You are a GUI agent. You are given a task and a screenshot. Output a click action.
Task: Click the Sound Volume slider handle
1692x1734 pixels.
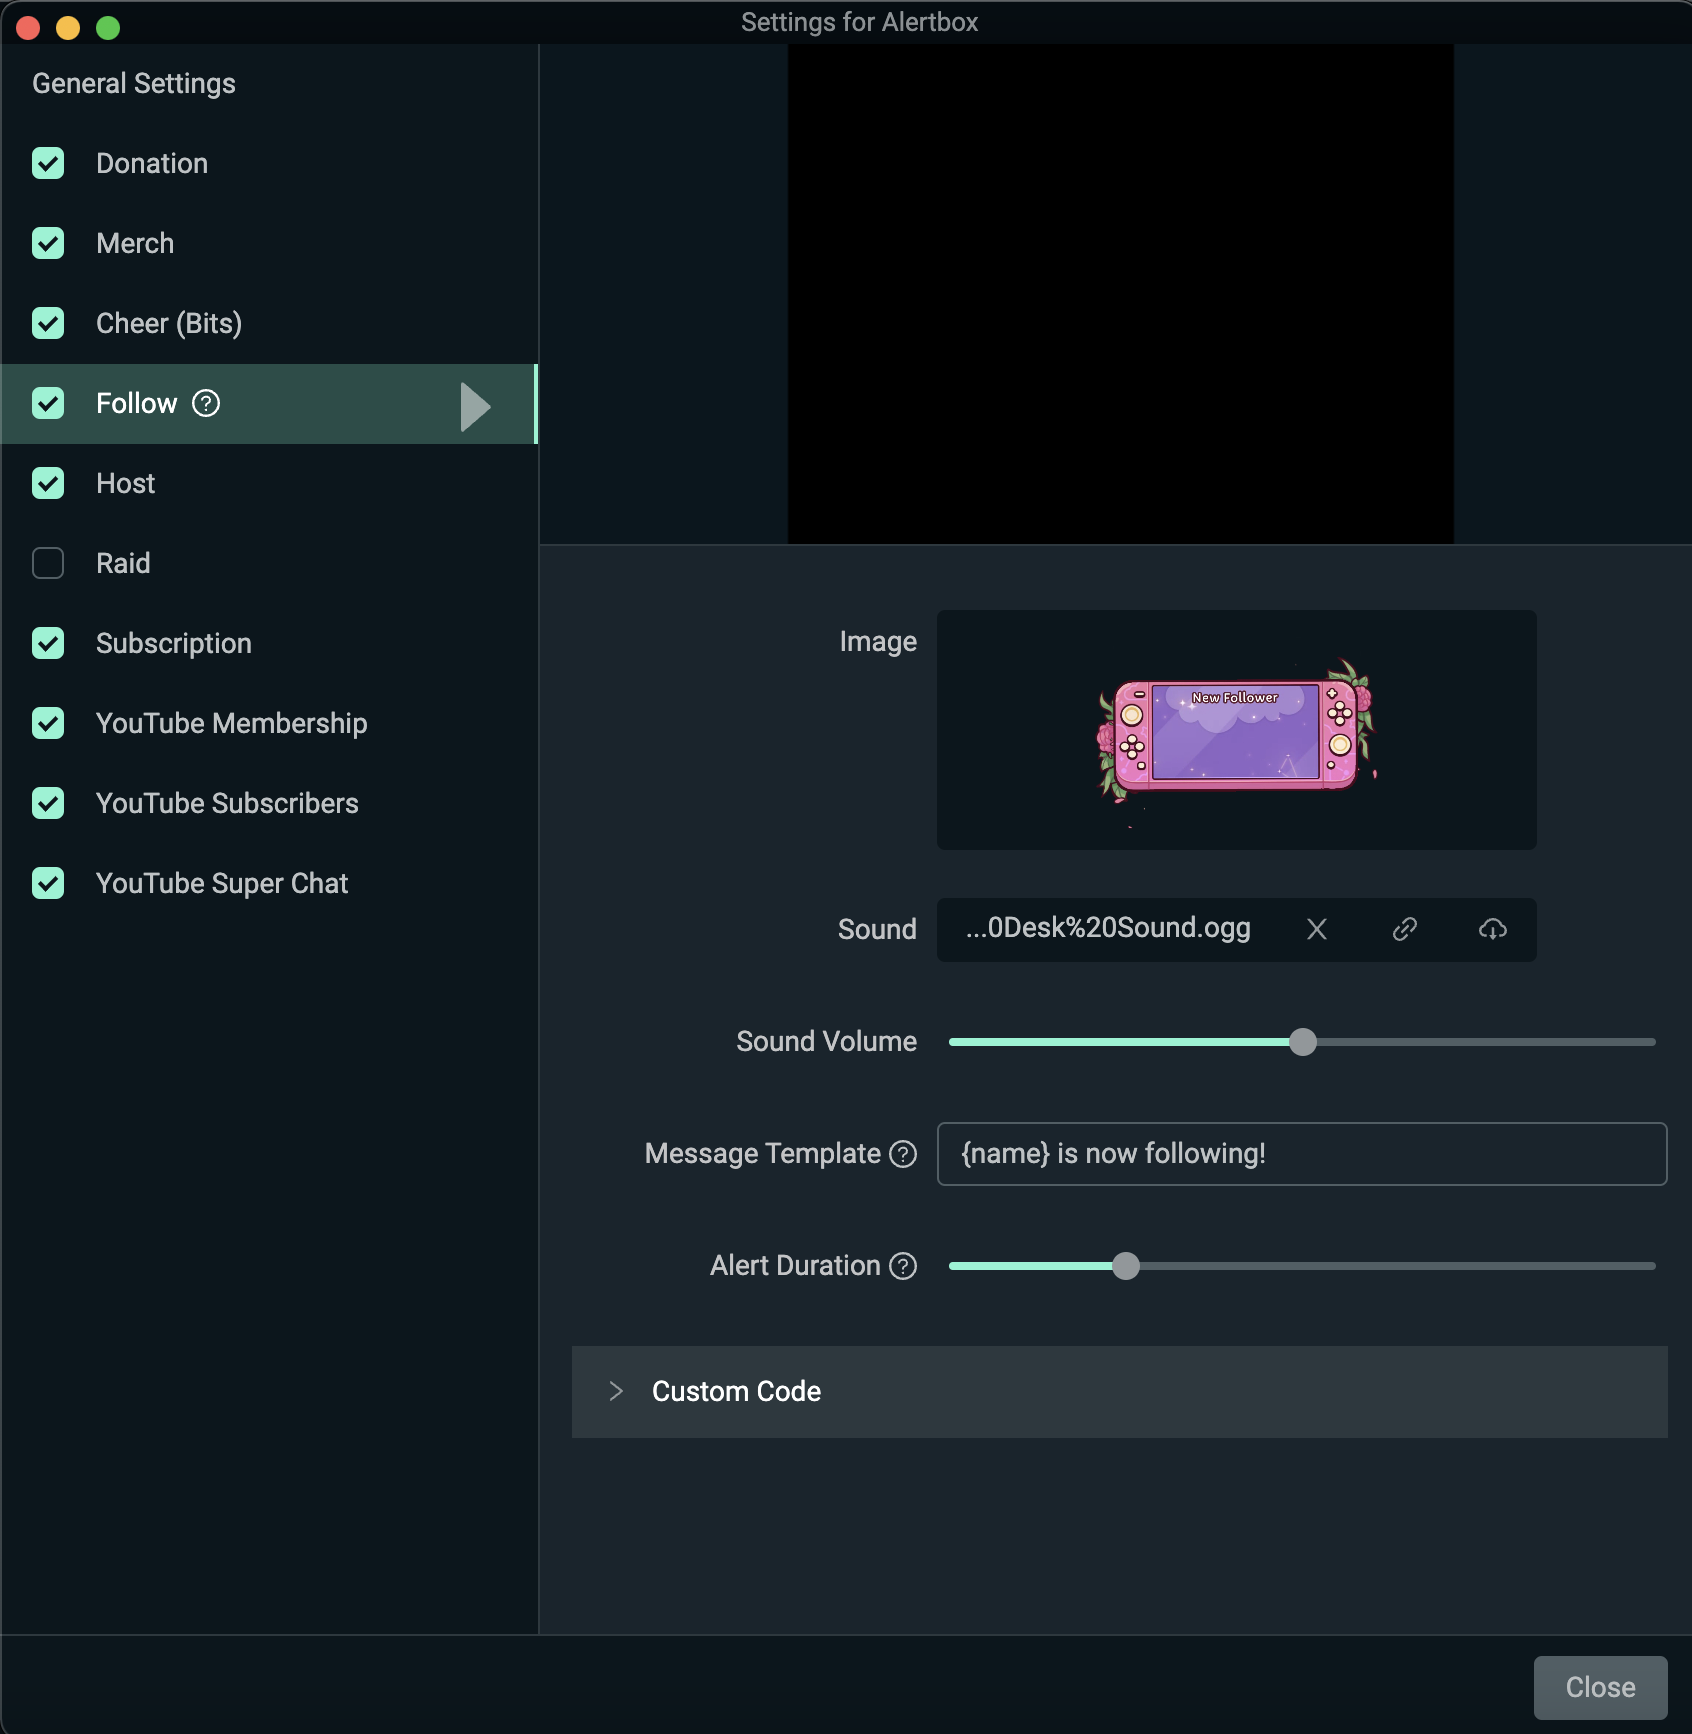click(x=1303, y=1042)
